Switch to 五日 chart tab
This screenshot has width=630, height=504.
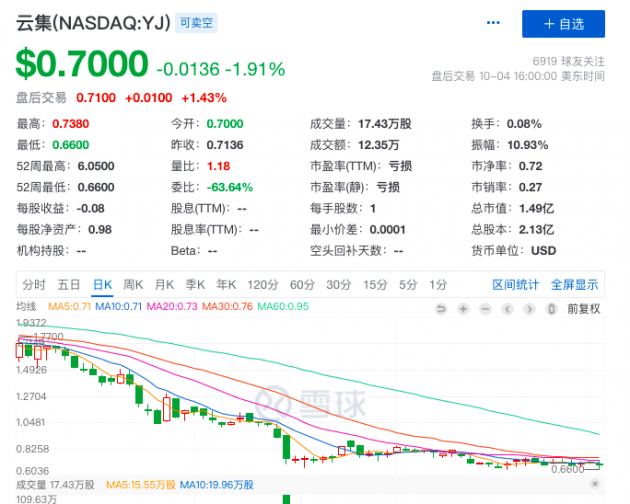click(69, 285)
